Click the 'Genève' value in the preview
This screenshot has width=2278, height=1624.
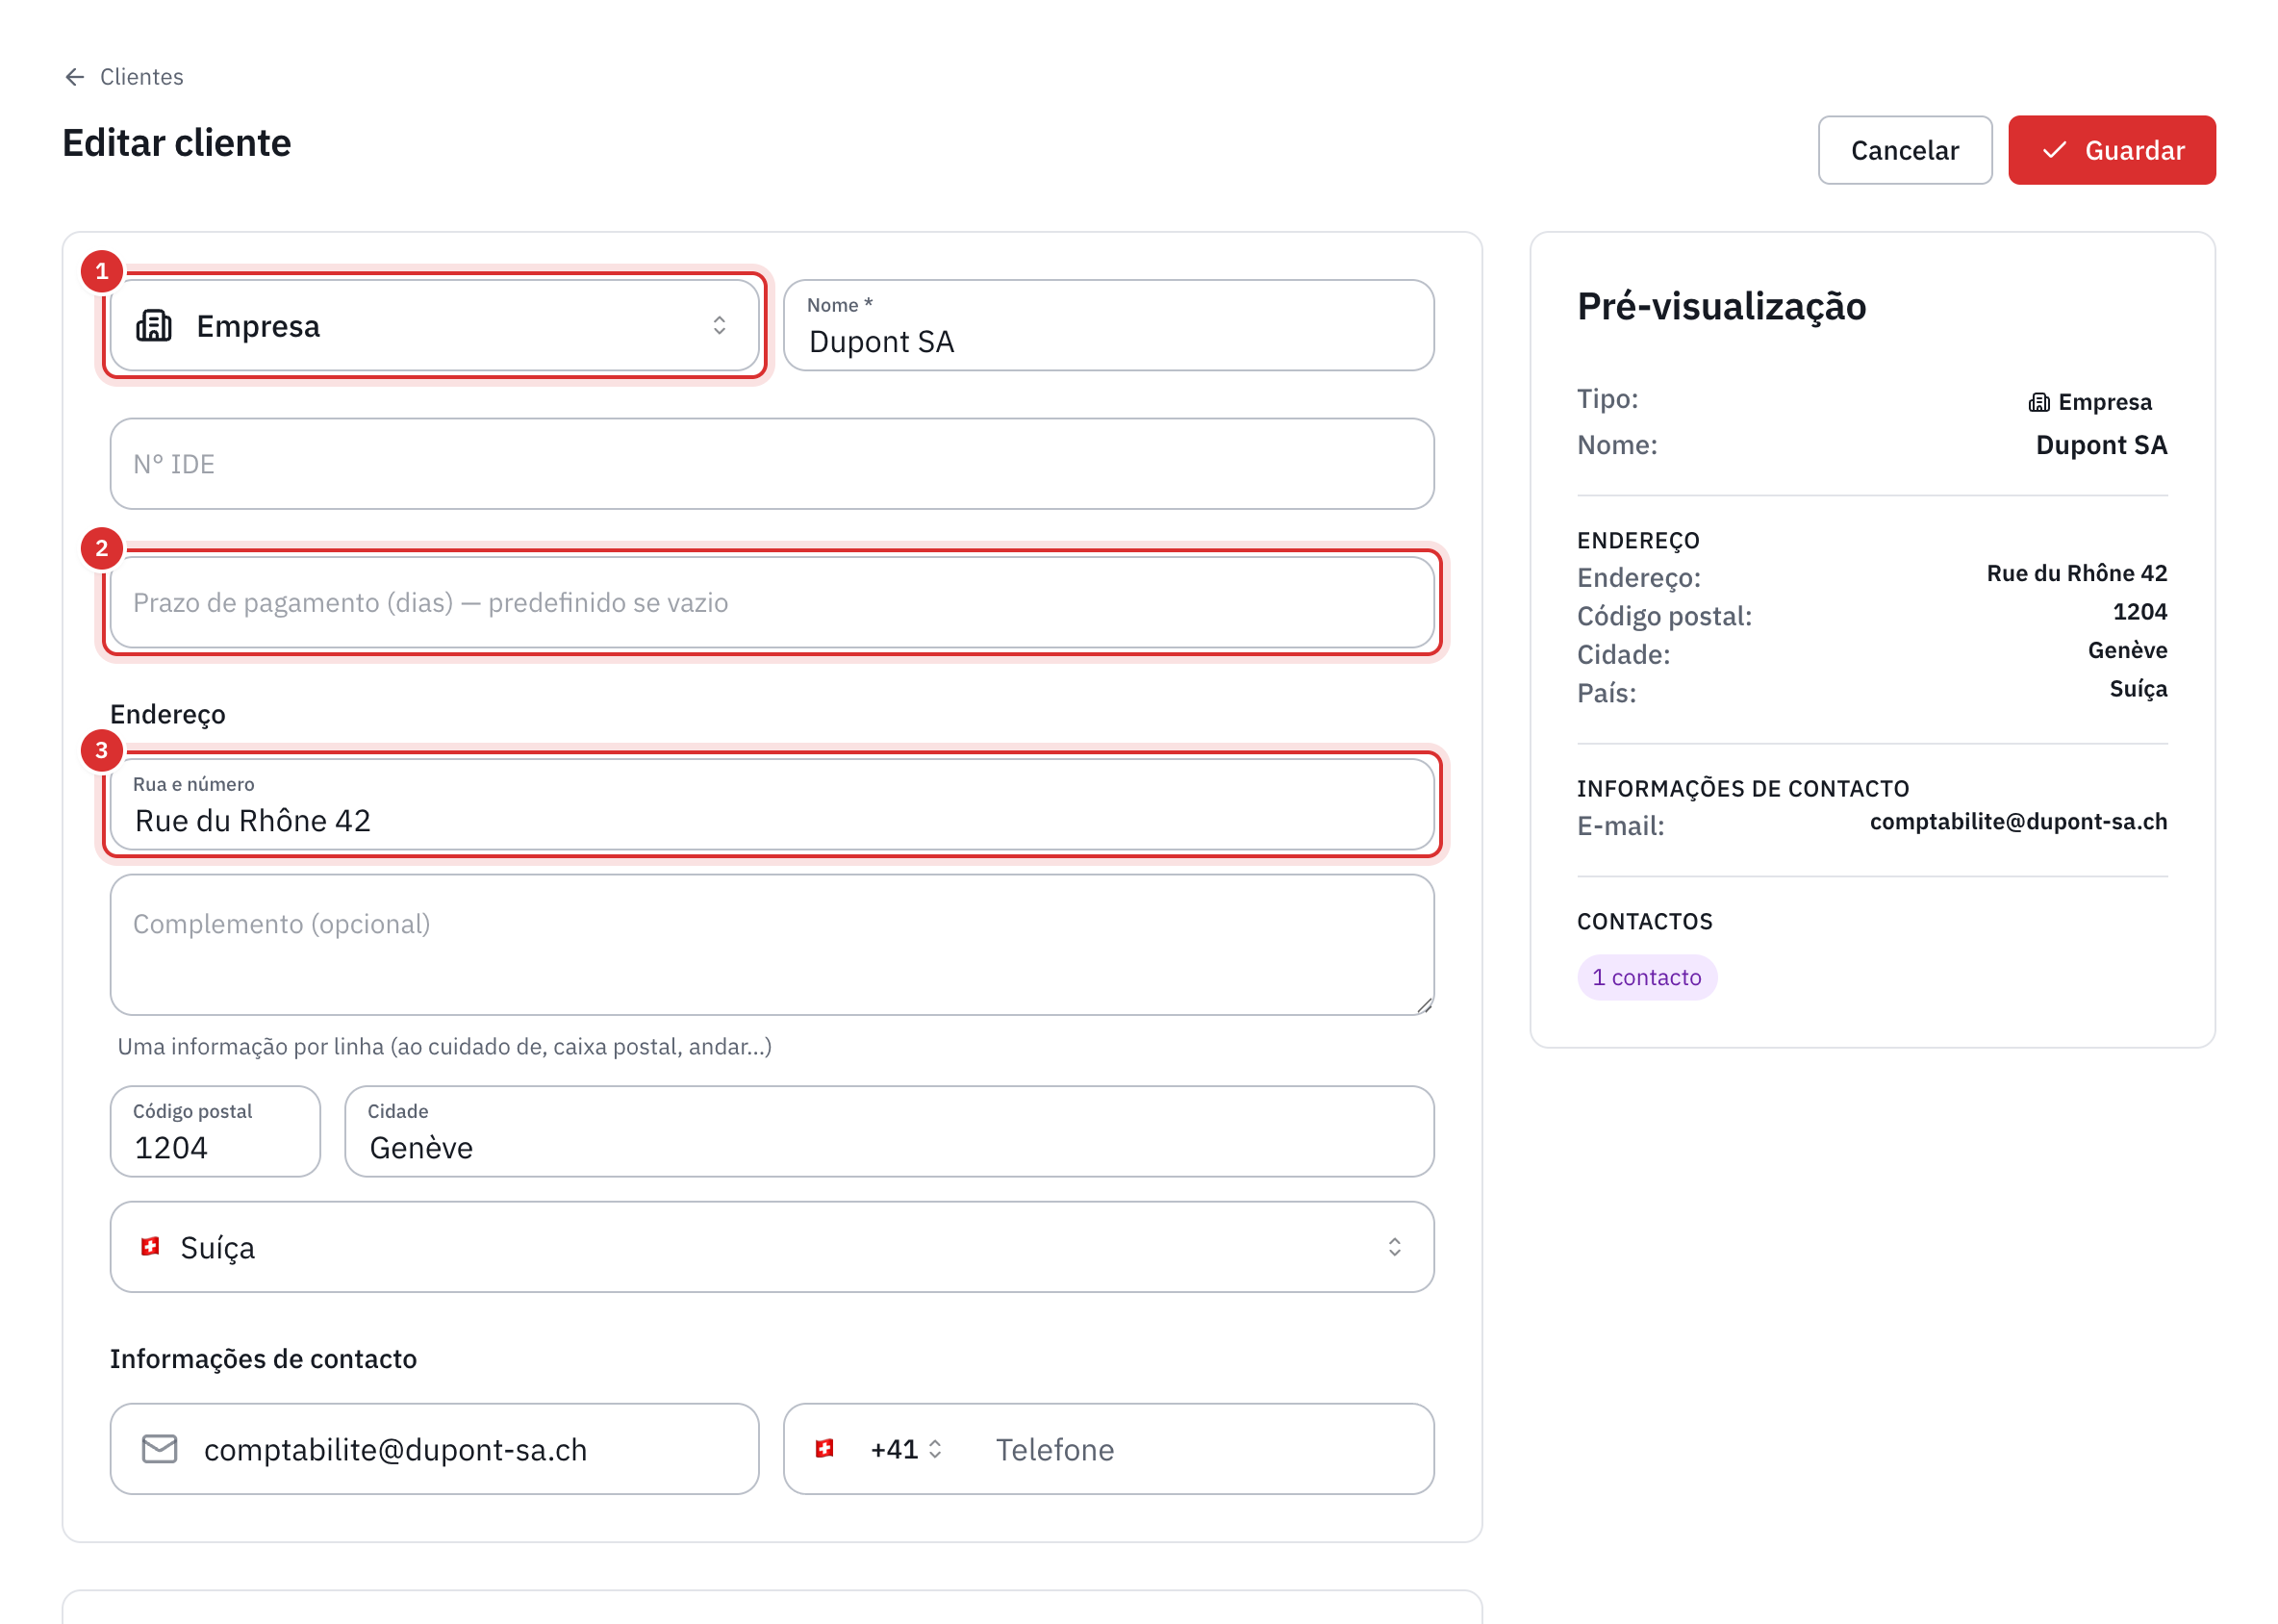(x=2127, y=650)
